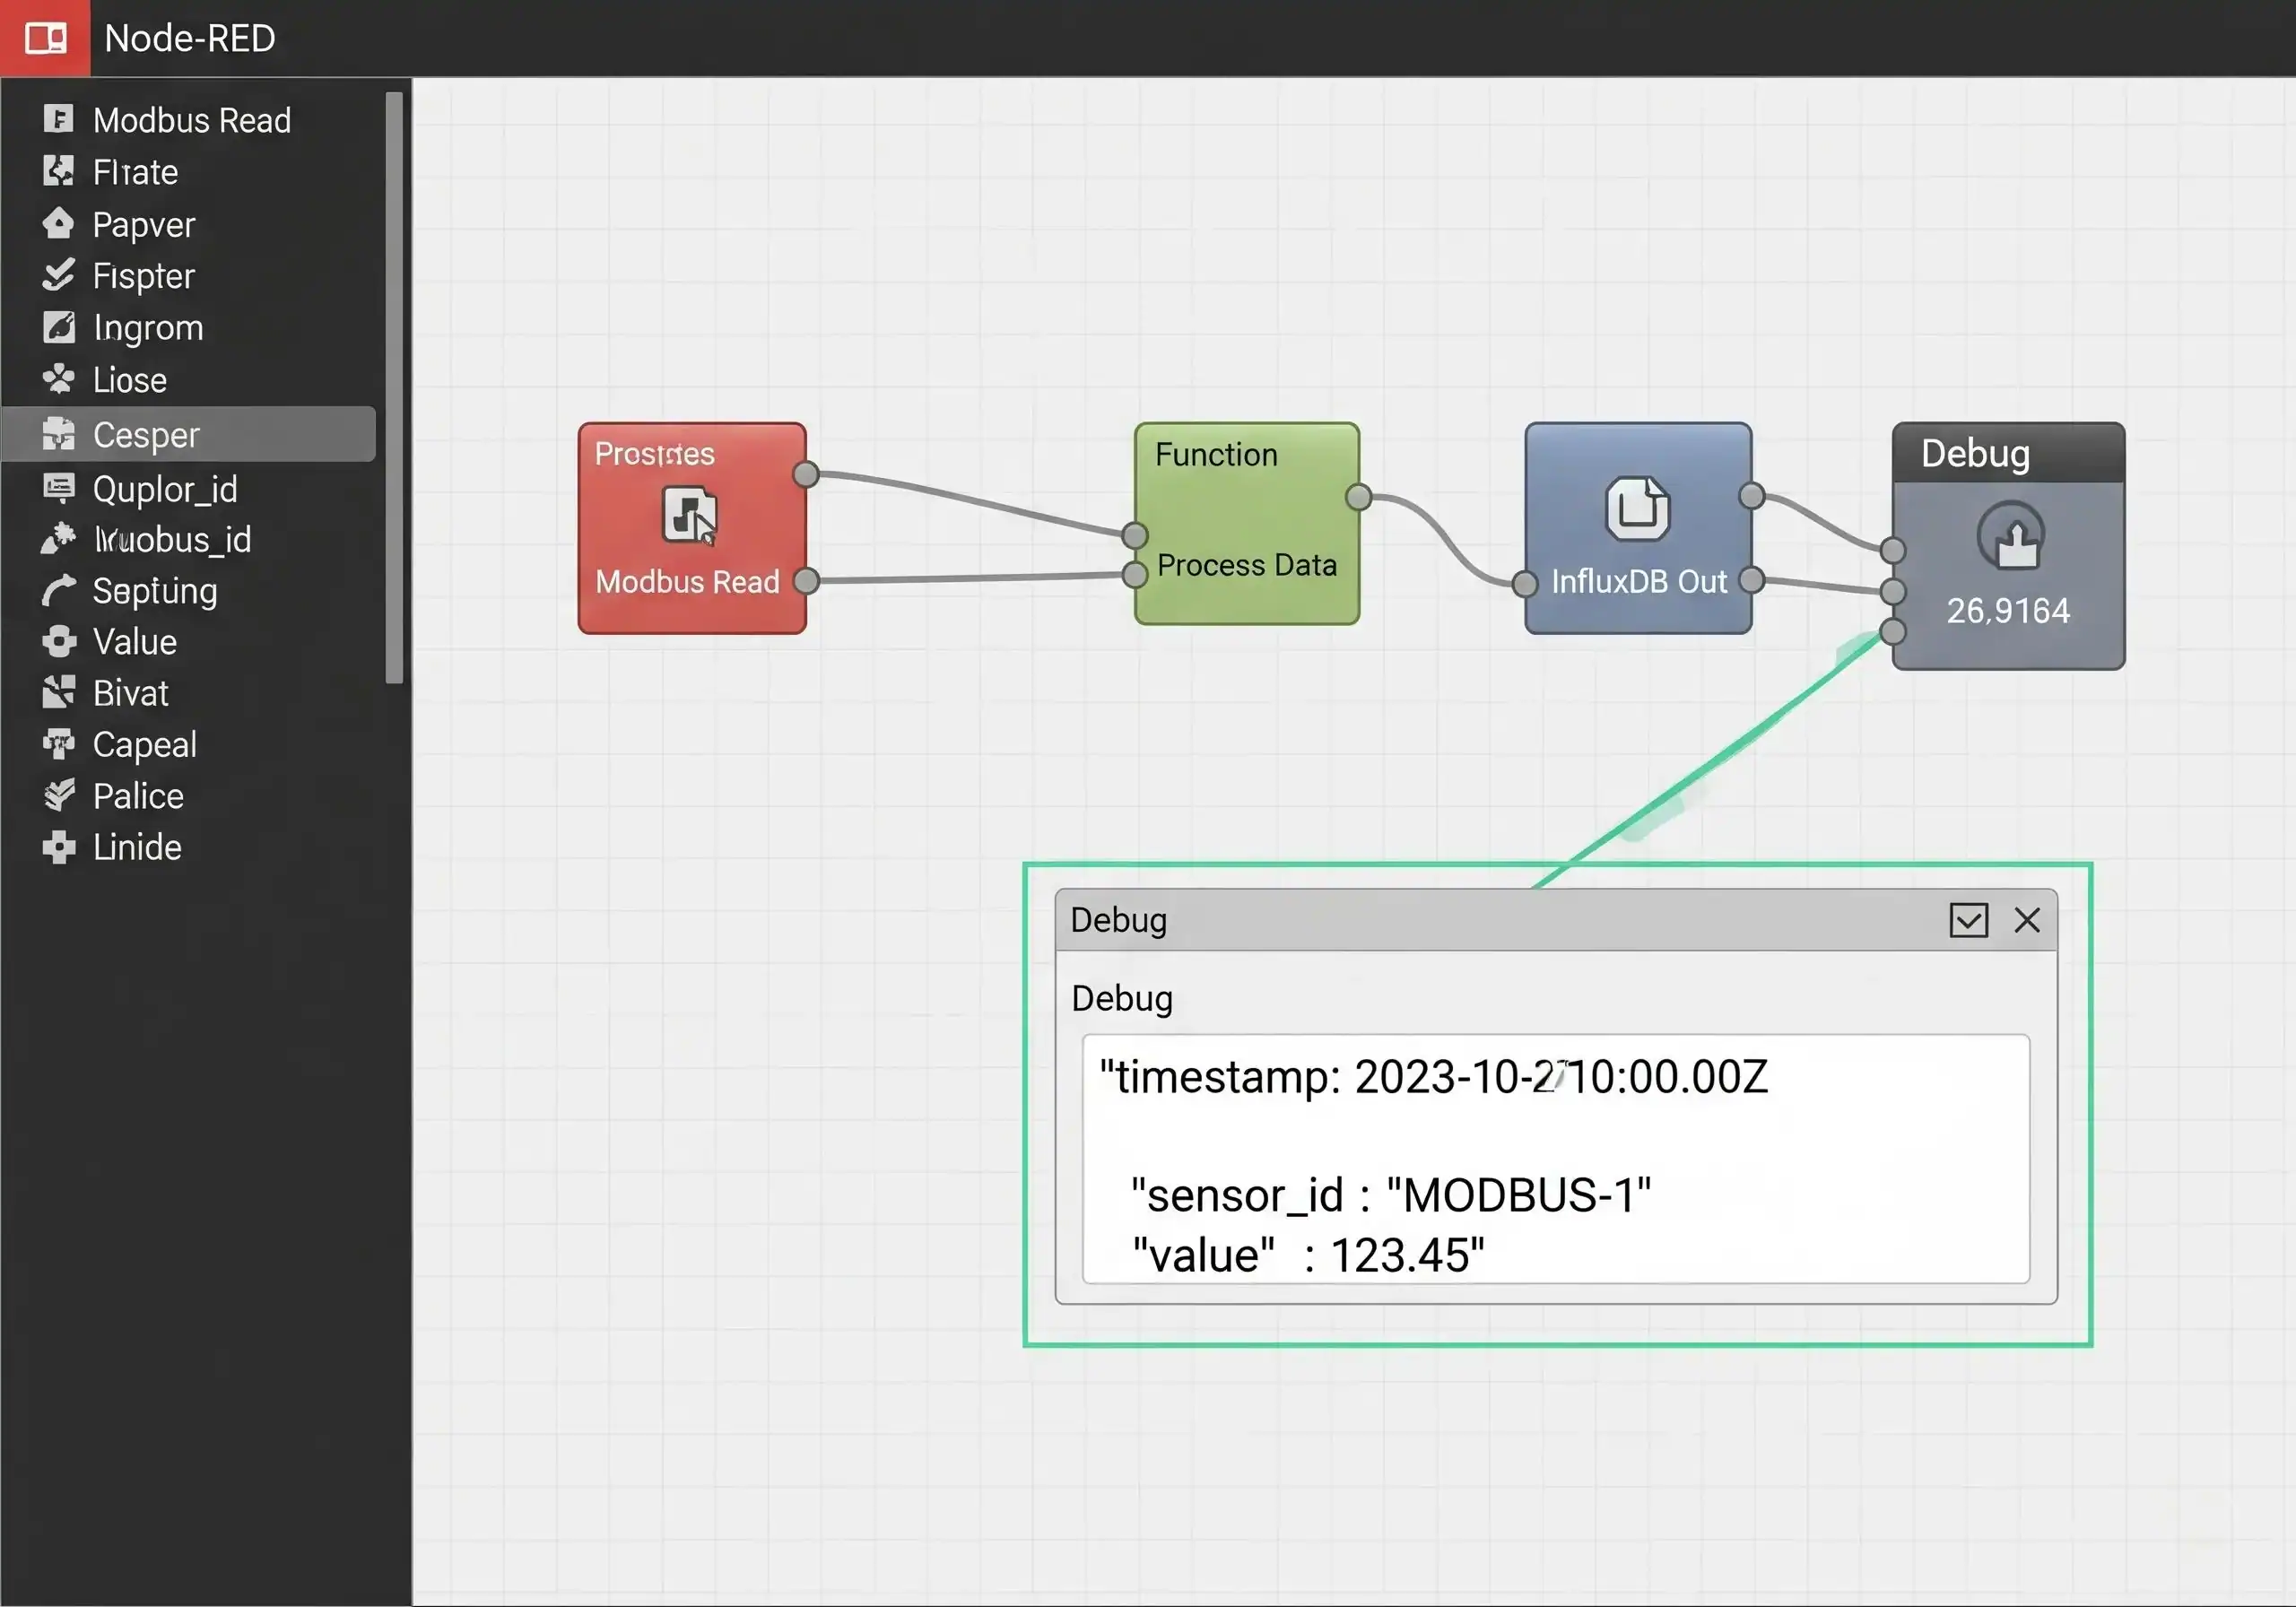
Task: Click the Fispter checkmark icon
Action: (x=58, y=275)
